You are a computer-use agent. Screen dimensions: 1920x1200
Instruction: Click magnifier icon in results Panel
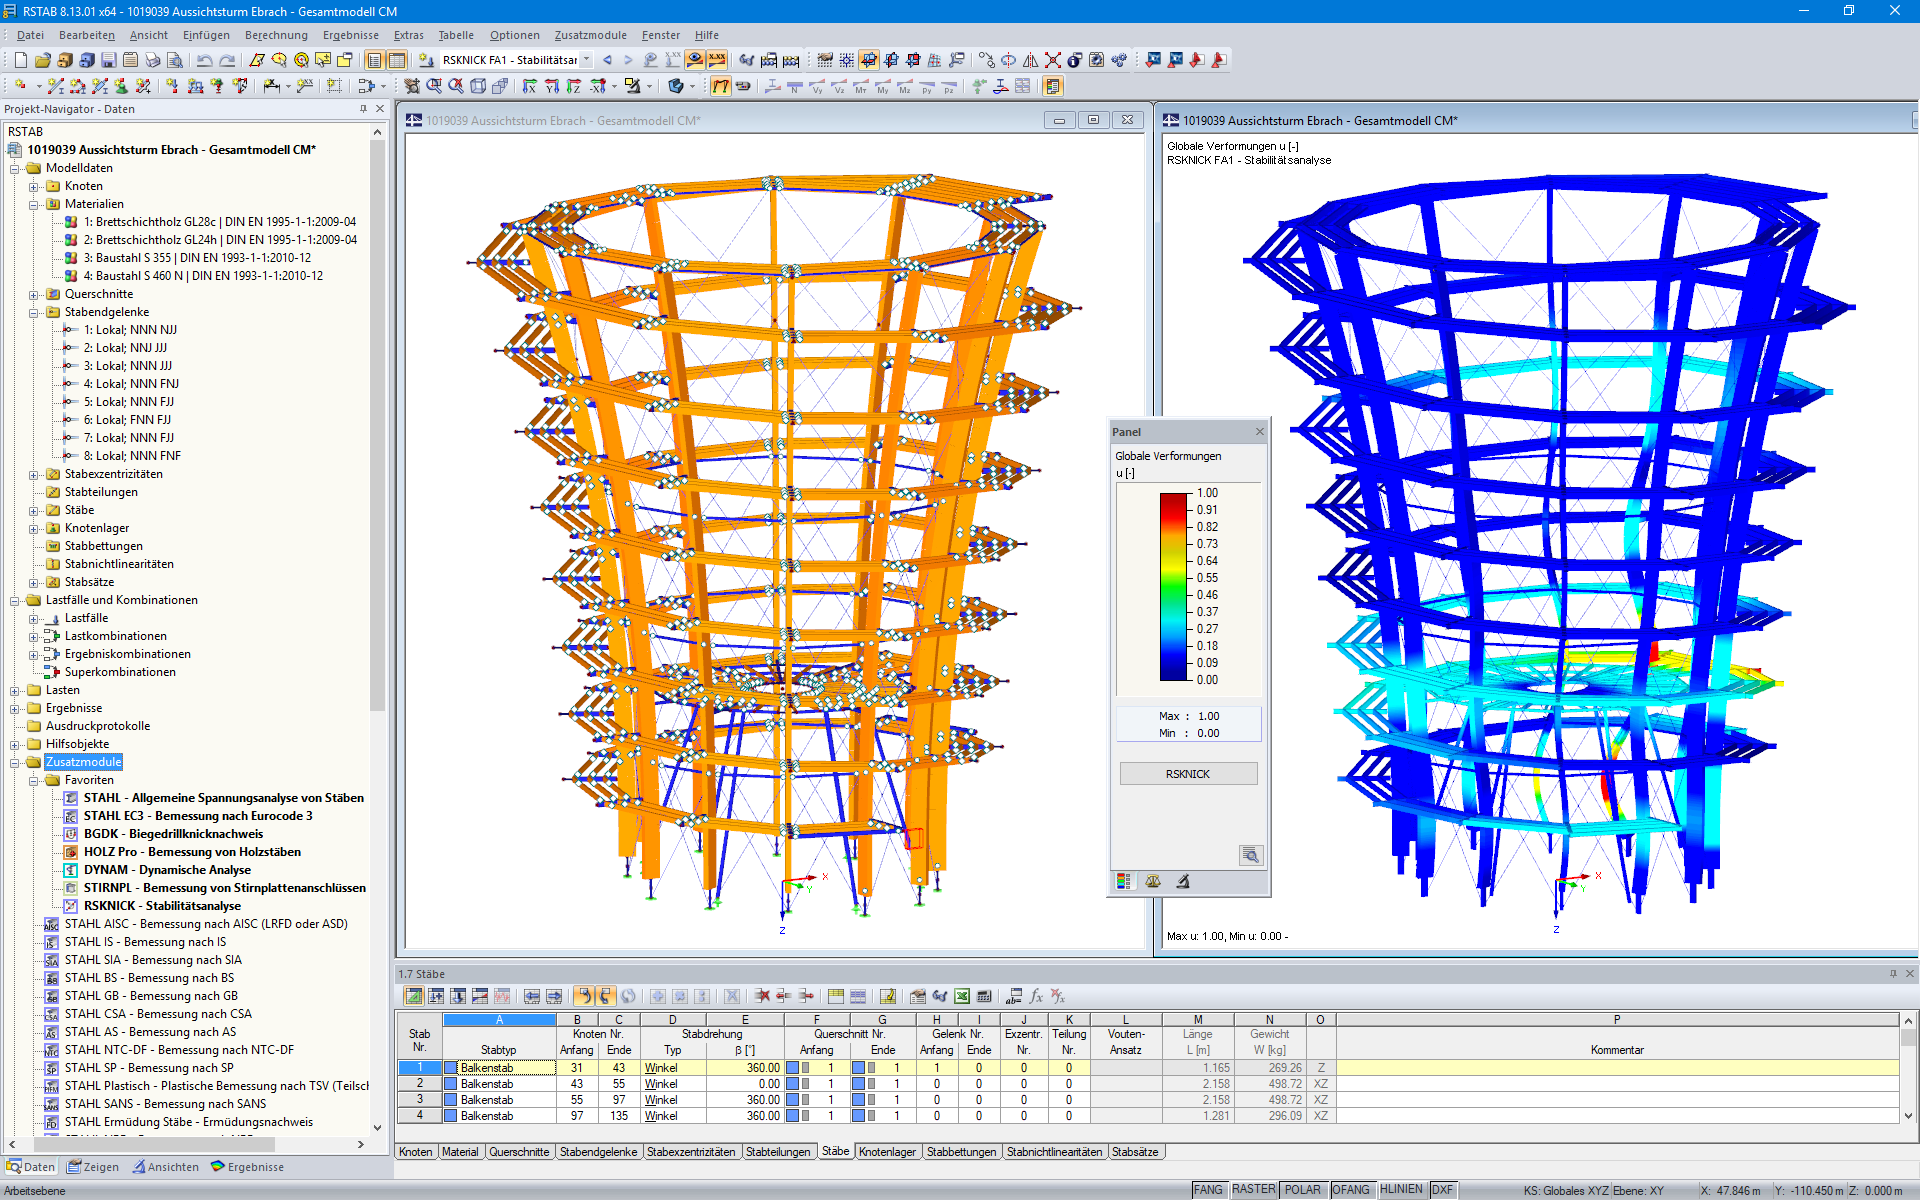(1250, 855)
